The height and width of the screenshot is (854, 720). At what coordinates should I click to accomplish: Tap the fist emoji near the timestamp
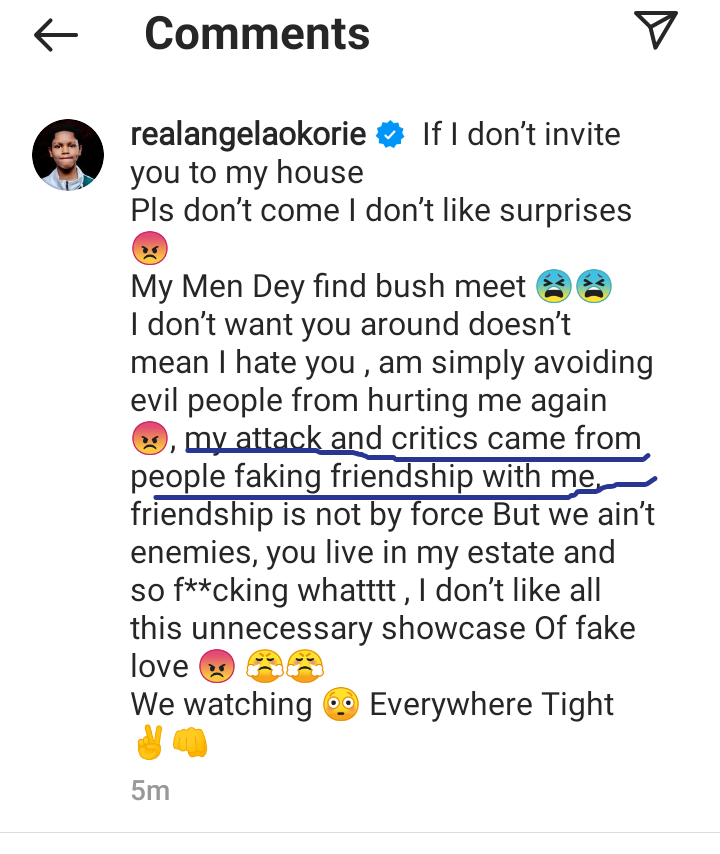190,743
